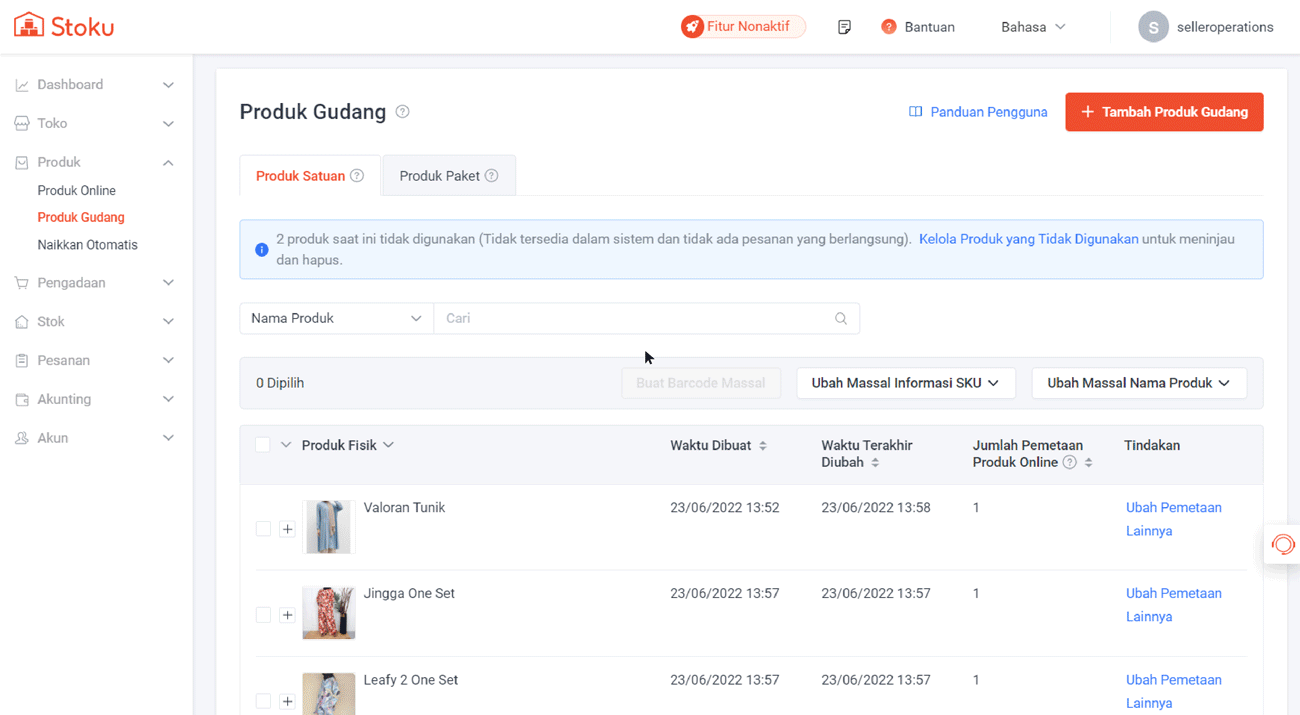Check the Valoran Tunik row checkbox
Viewport: 1300px width, 715px height.
coord(263,529)
